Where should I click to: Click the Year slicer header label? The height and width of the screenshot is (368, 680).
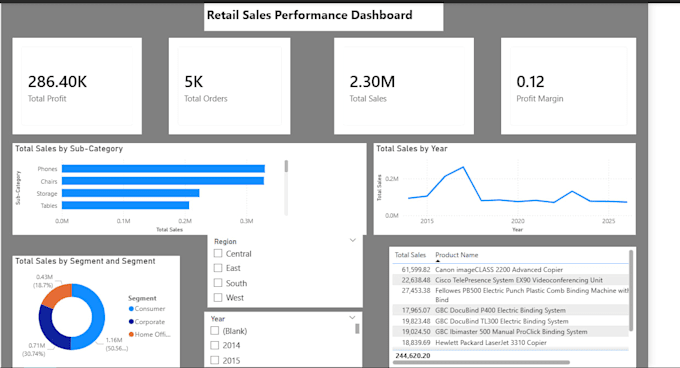pyautogui.click(x=218, y=319)
